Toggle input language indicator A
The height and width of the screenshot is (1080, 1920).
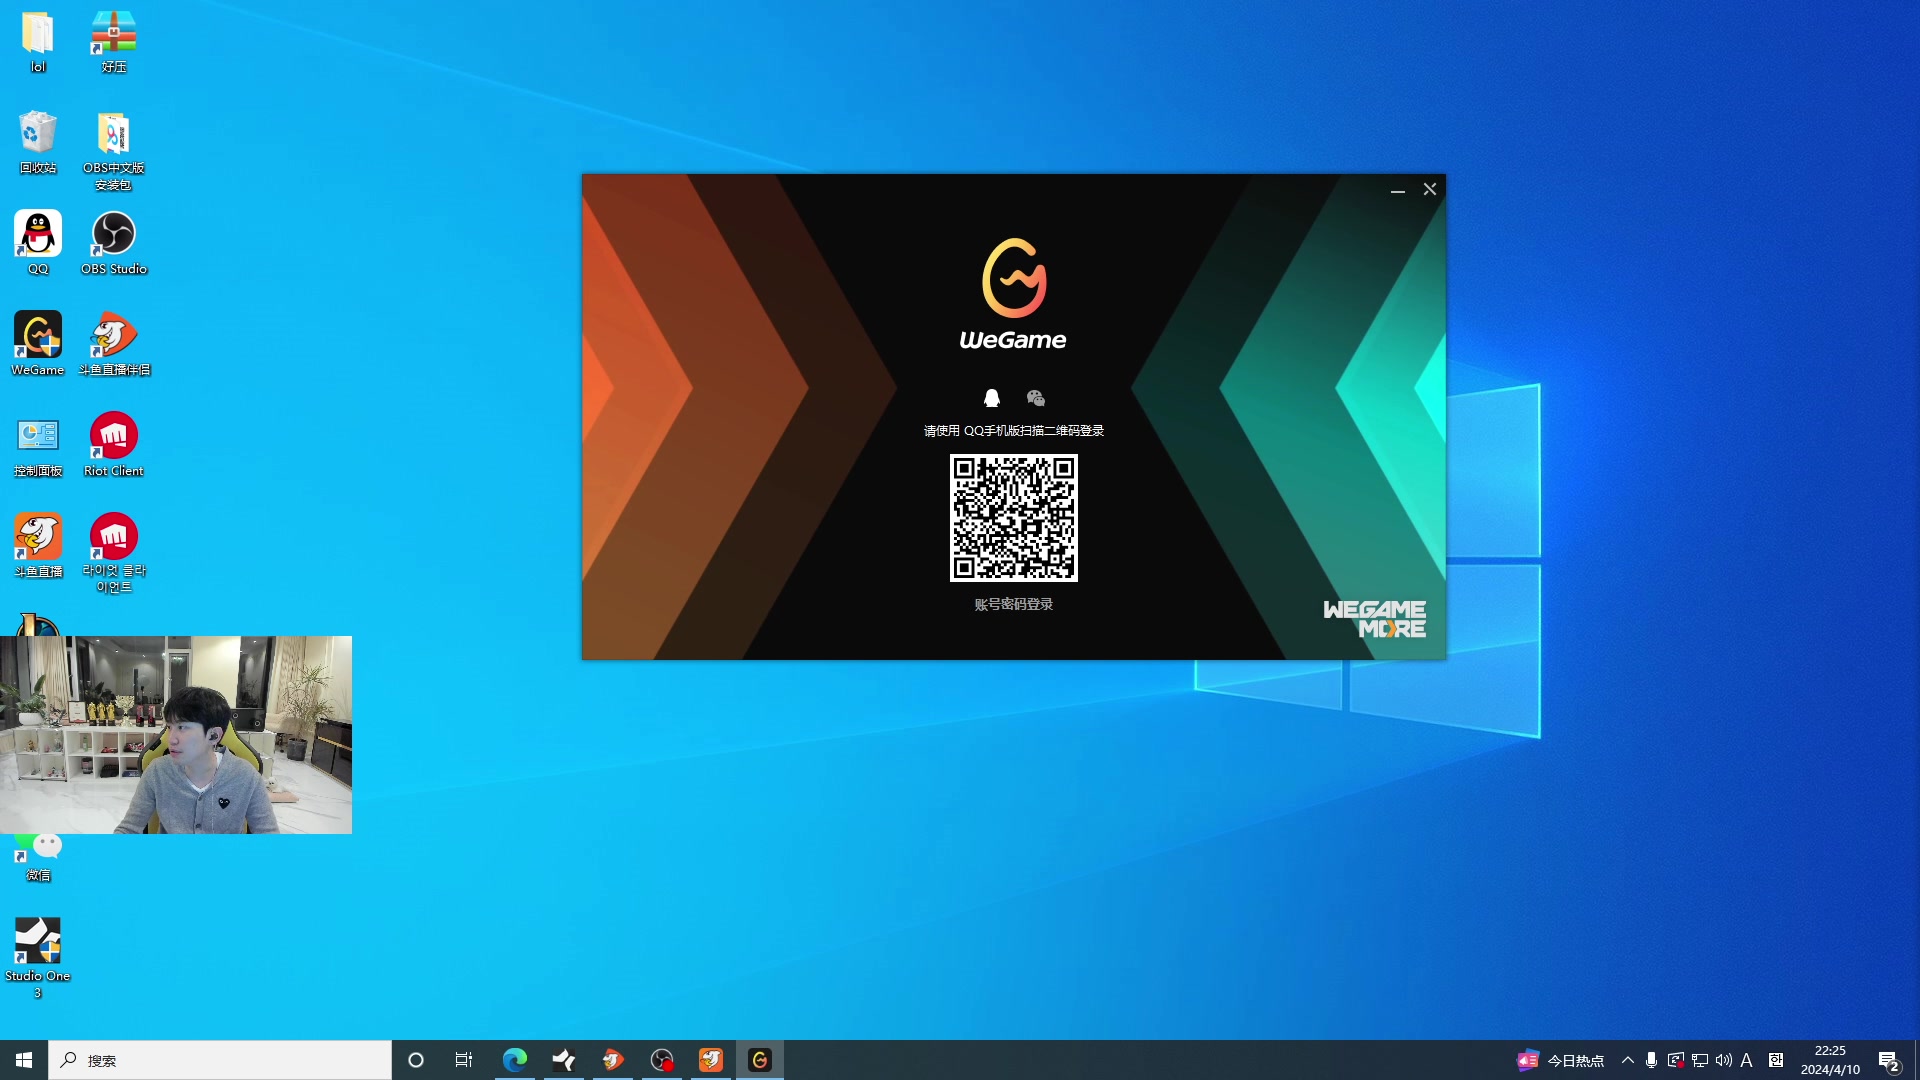(x=1747, y=1060)
